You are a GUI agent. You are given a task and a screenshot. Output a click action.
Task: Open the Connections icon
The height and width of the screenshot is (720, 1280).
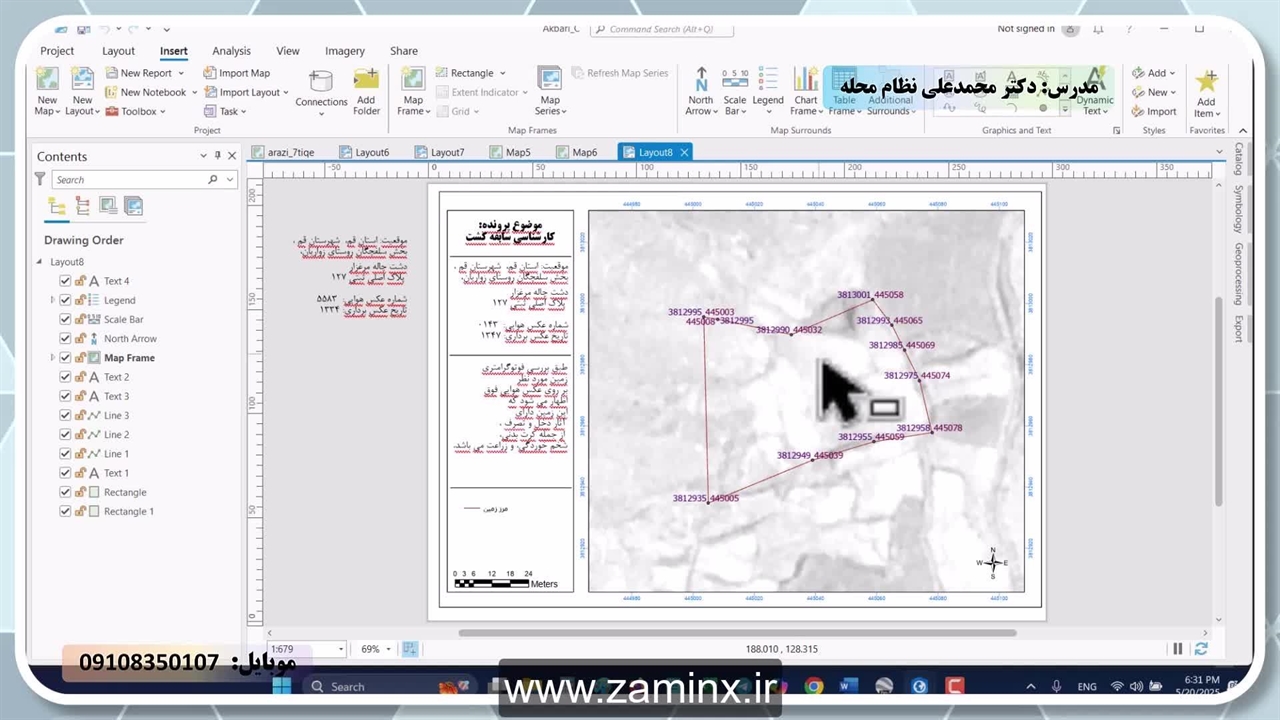click(x=321, y=82)
